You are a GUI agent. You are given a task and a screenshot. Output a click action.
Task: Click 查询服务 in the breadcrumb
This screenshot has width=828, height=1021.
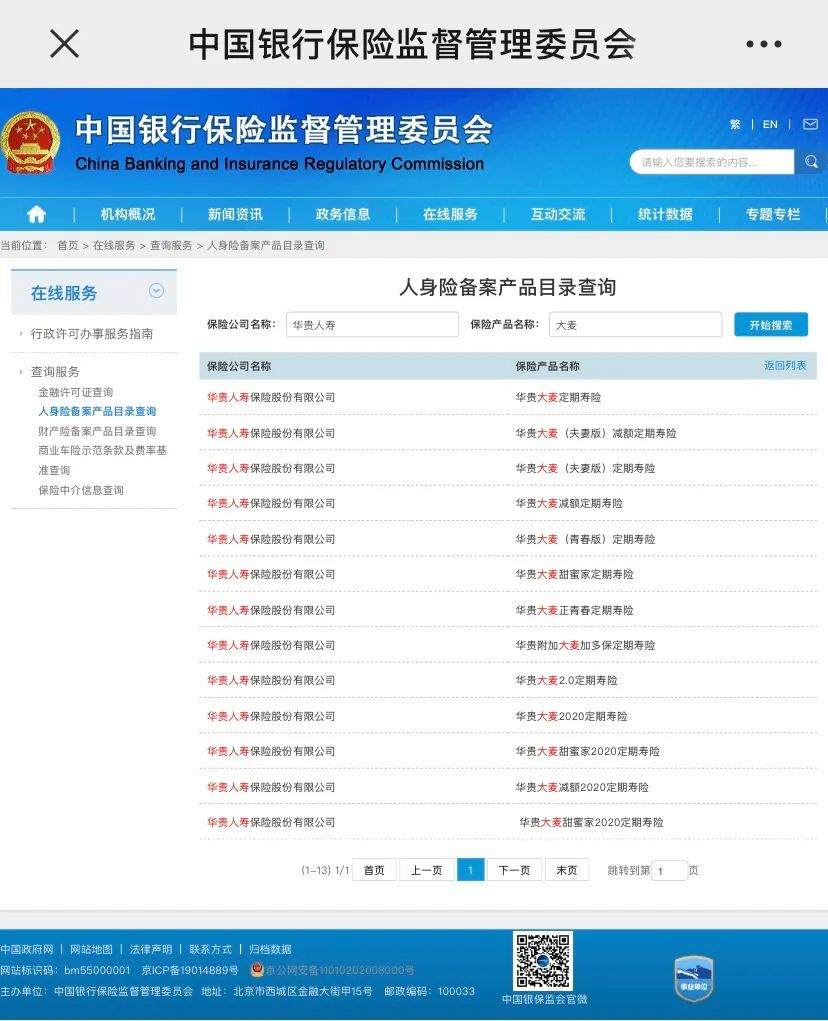pos(171,245)
